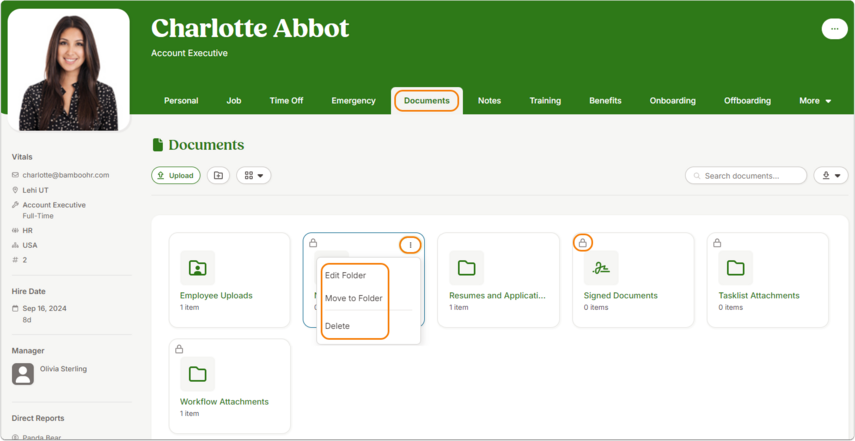855x441 pixels.
Task: Switch to the Benefits tab
Action: point(605,101)
